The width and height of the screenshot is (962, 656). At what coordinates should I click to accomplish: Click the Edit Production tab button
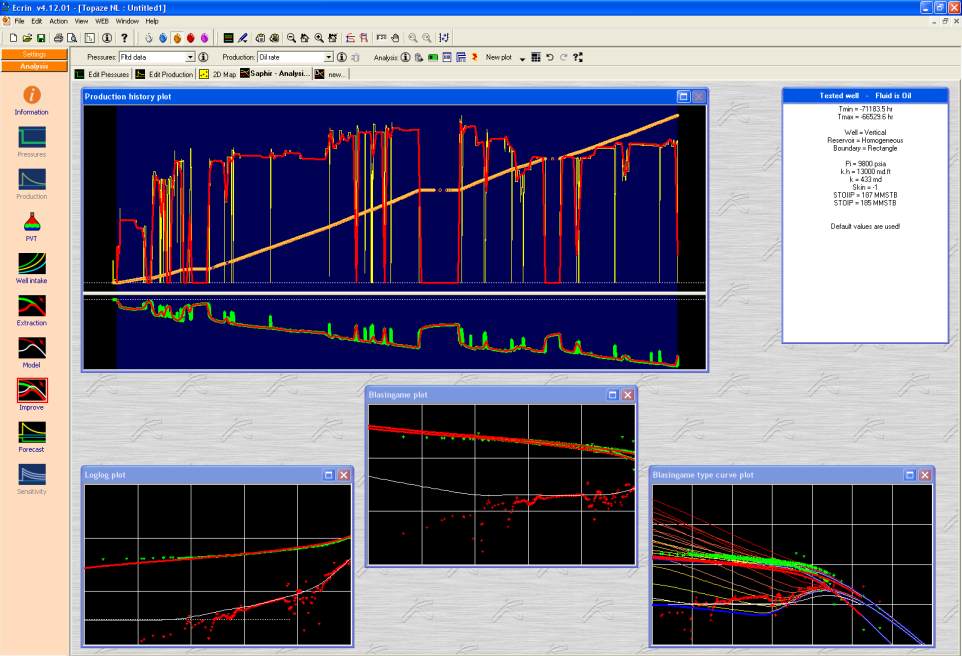click(x=164, y=74)
